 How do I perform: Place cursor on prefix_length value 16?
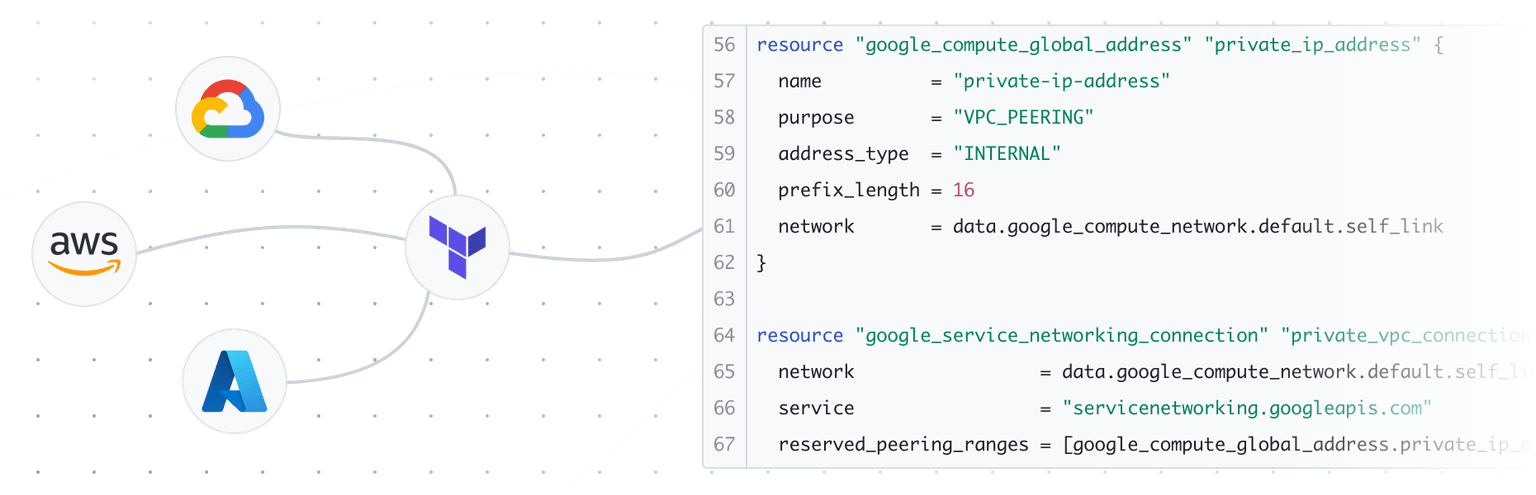tap(963, 190)
